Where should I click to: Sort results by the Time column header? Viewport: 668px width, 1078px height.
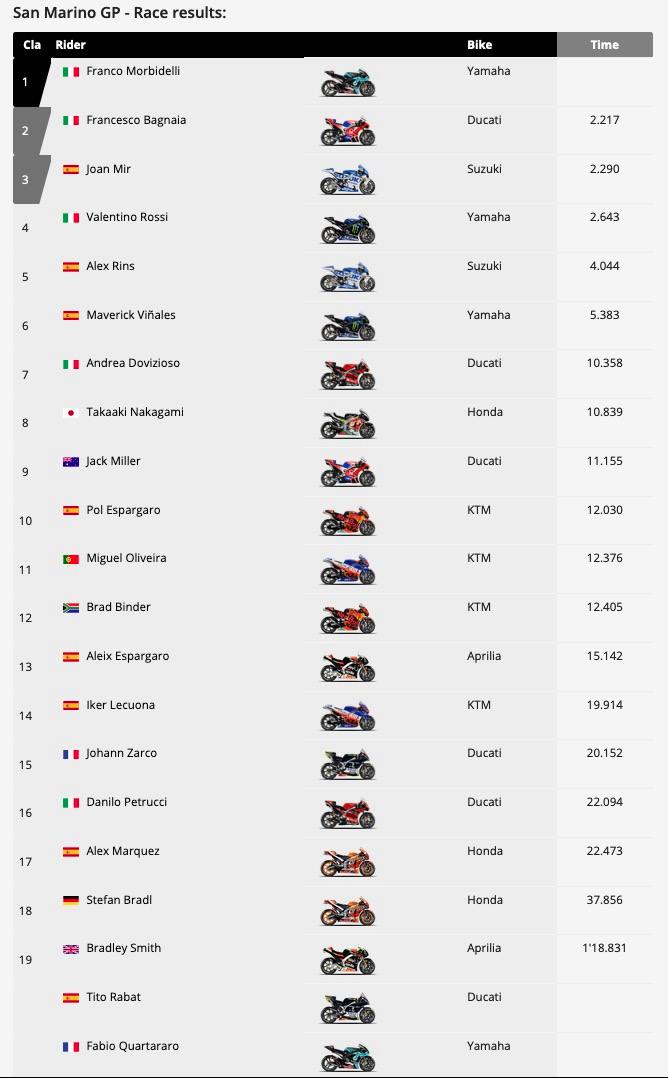[604, 45]
